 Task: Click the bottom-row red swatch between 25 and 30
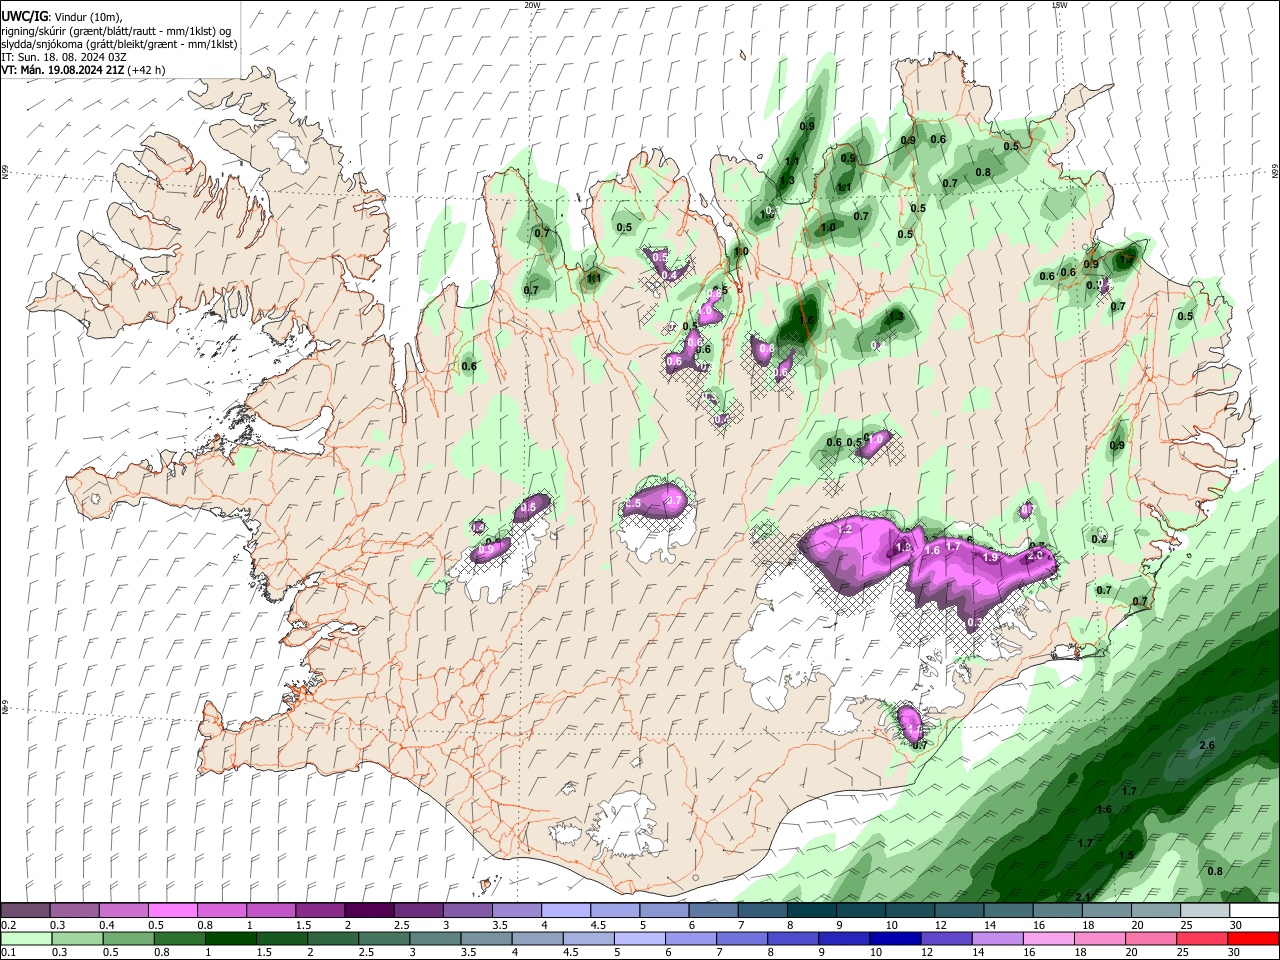(x=1202, y=939)
